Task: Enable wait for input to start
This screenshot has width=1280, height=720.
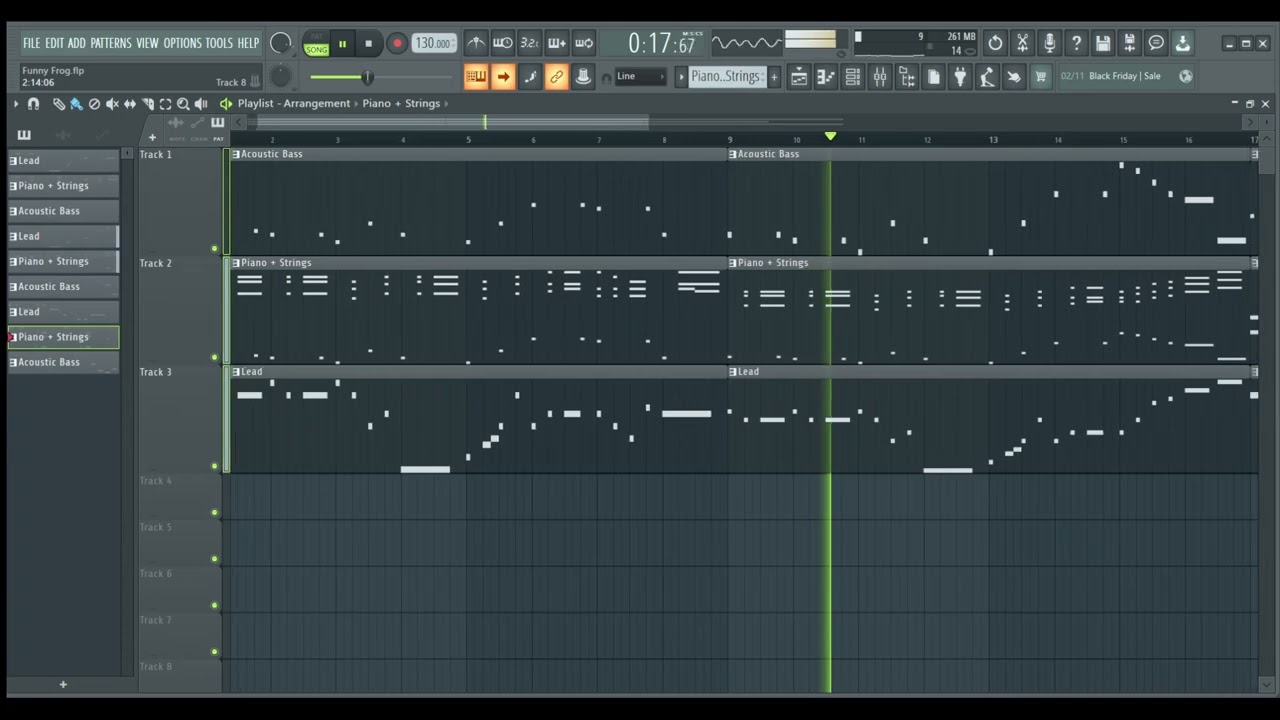Action: 503,43
